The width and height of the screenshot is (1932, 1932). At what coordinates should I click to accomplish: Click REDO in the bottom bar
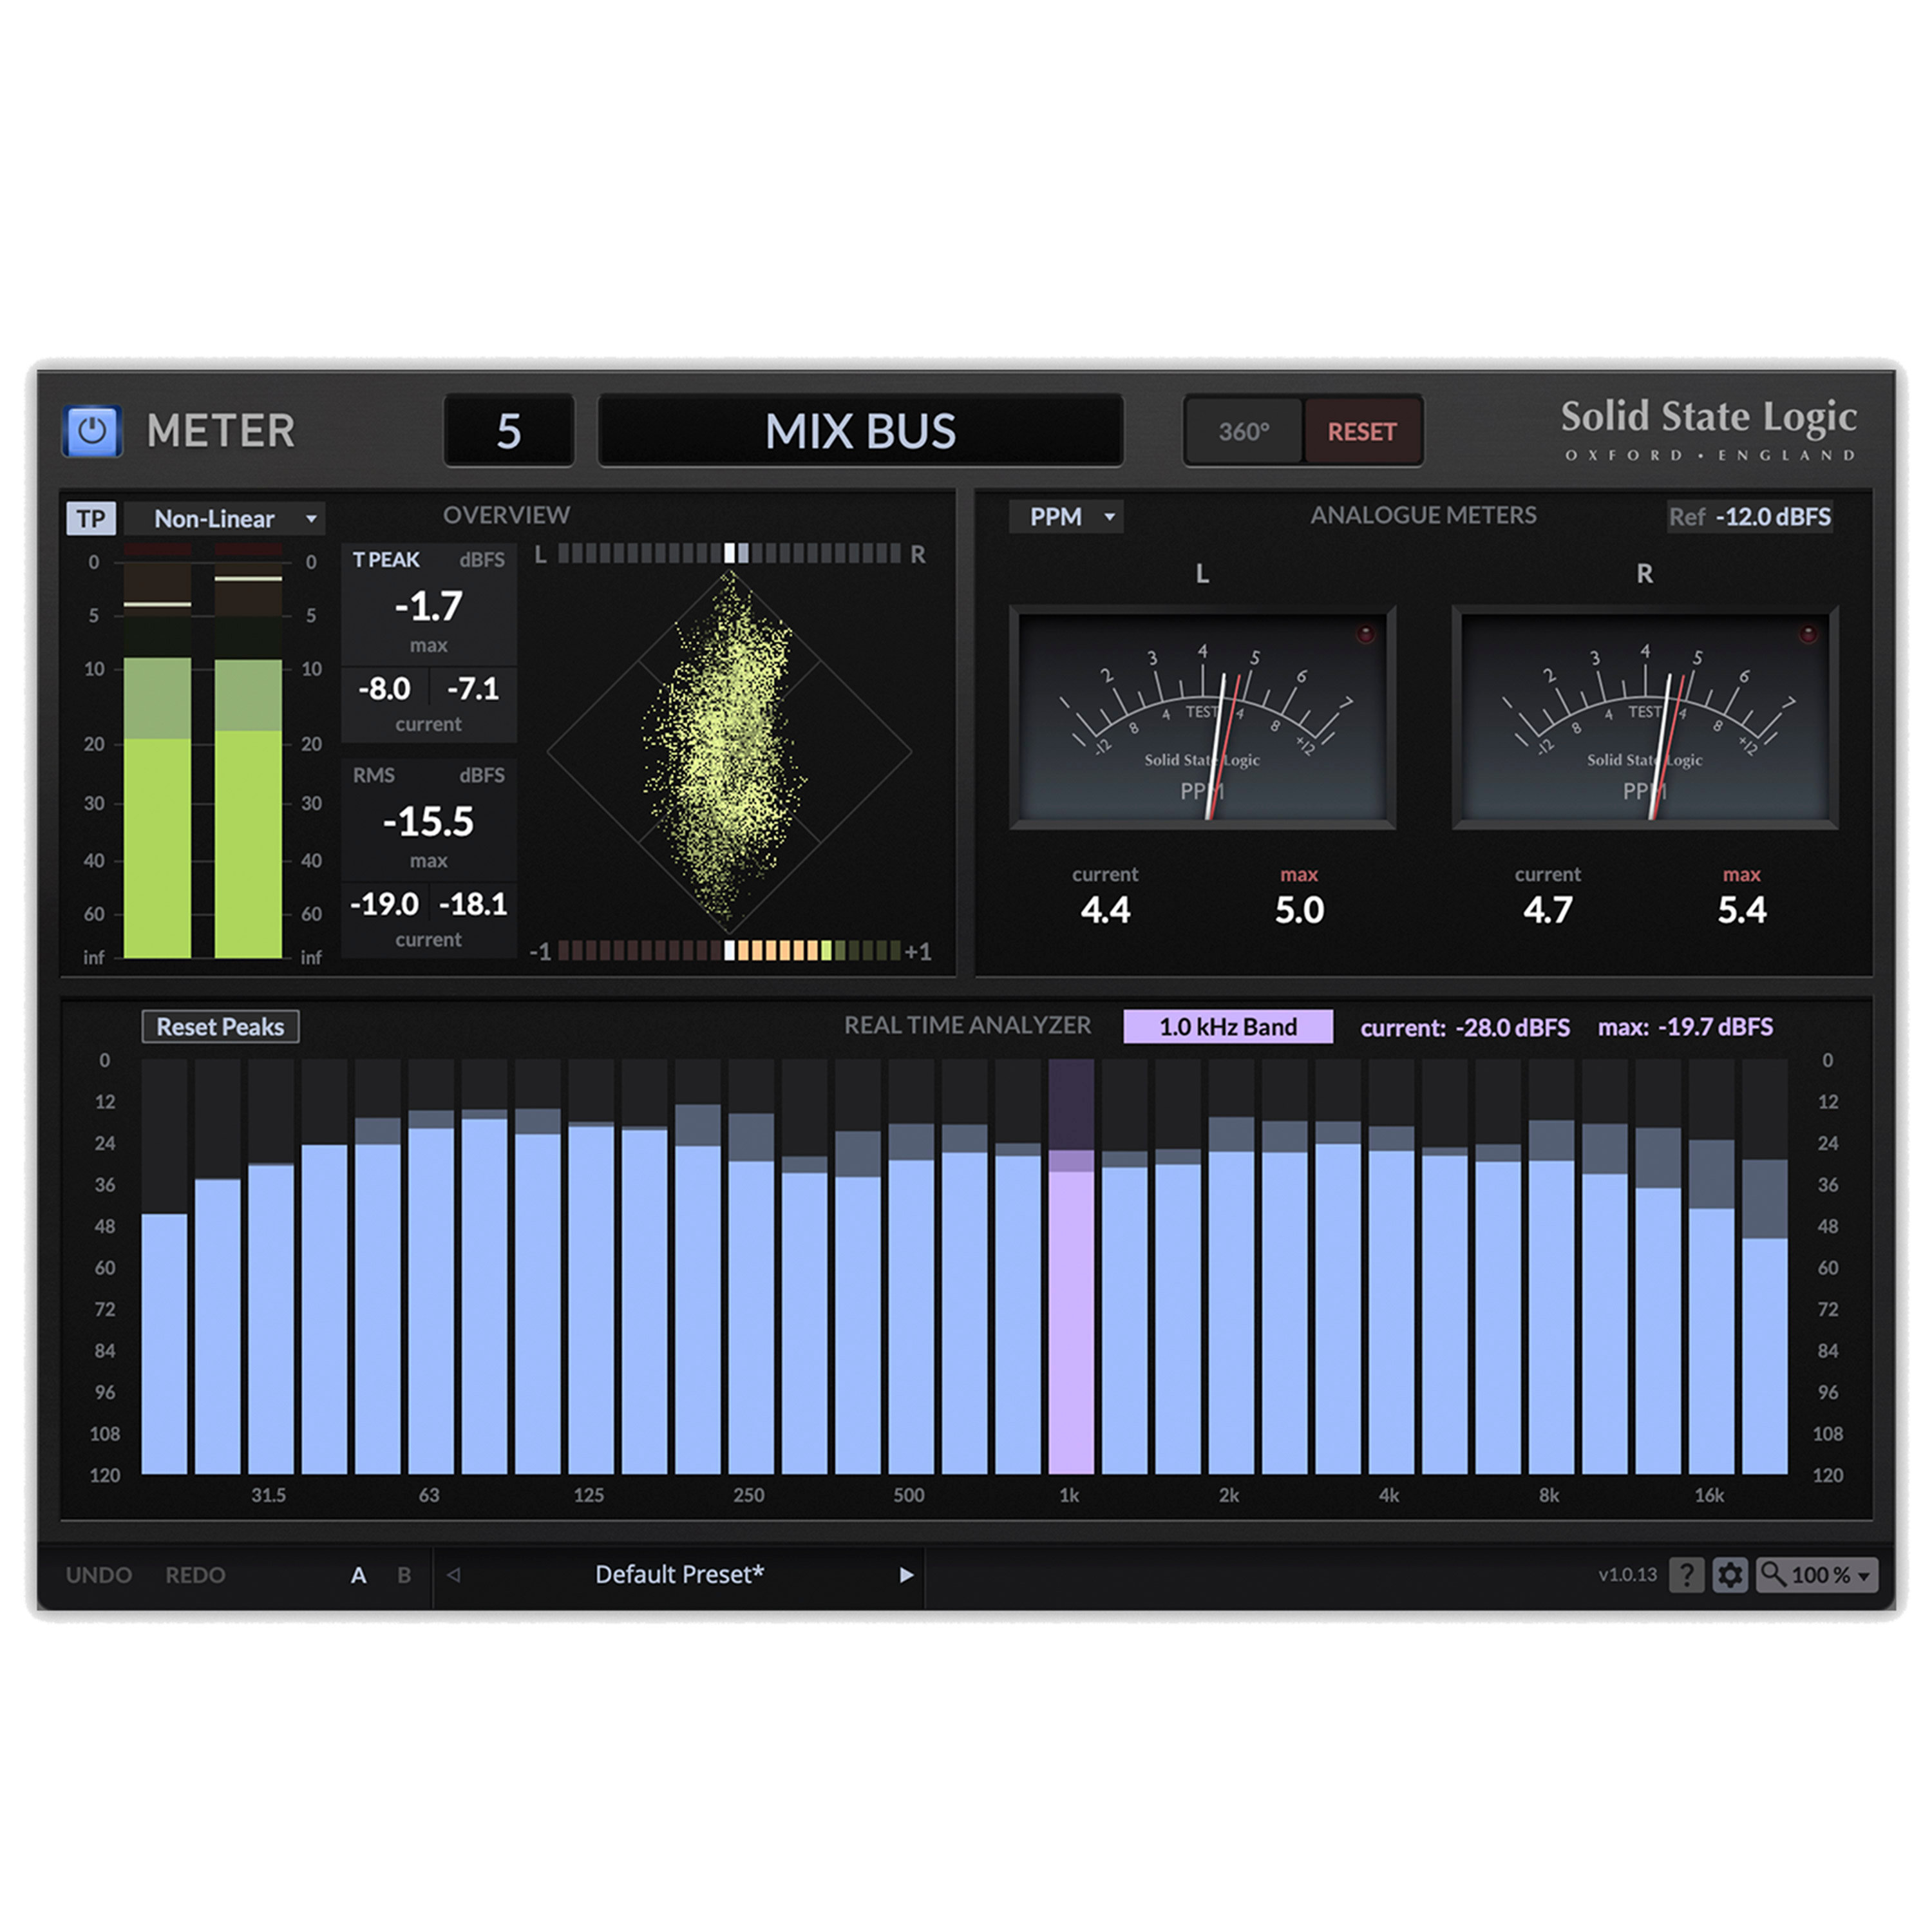click(x=196, y=1575)
